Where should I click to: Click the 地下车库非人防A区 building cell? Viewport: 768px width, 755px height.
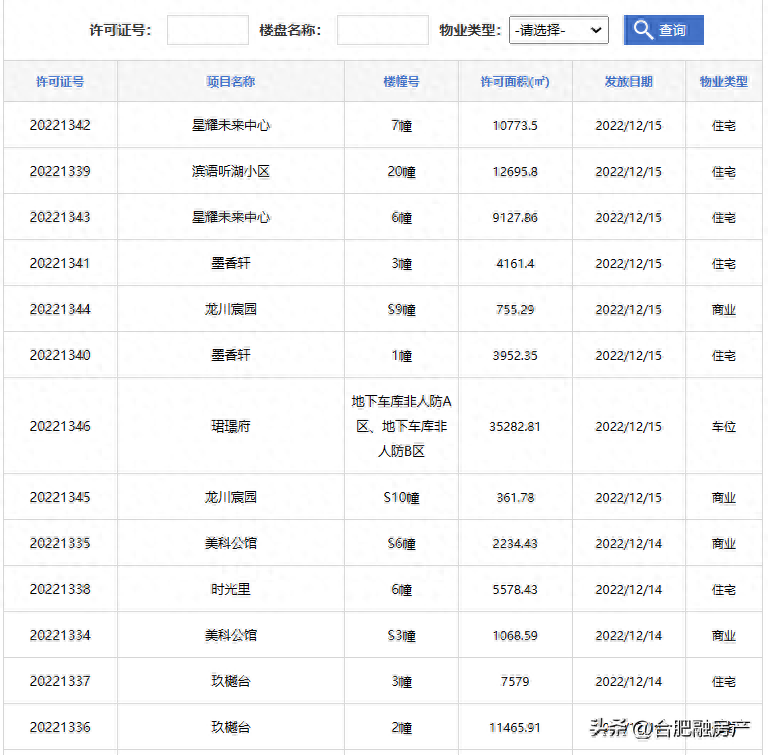pyautogui.click(x=401, y=426)
